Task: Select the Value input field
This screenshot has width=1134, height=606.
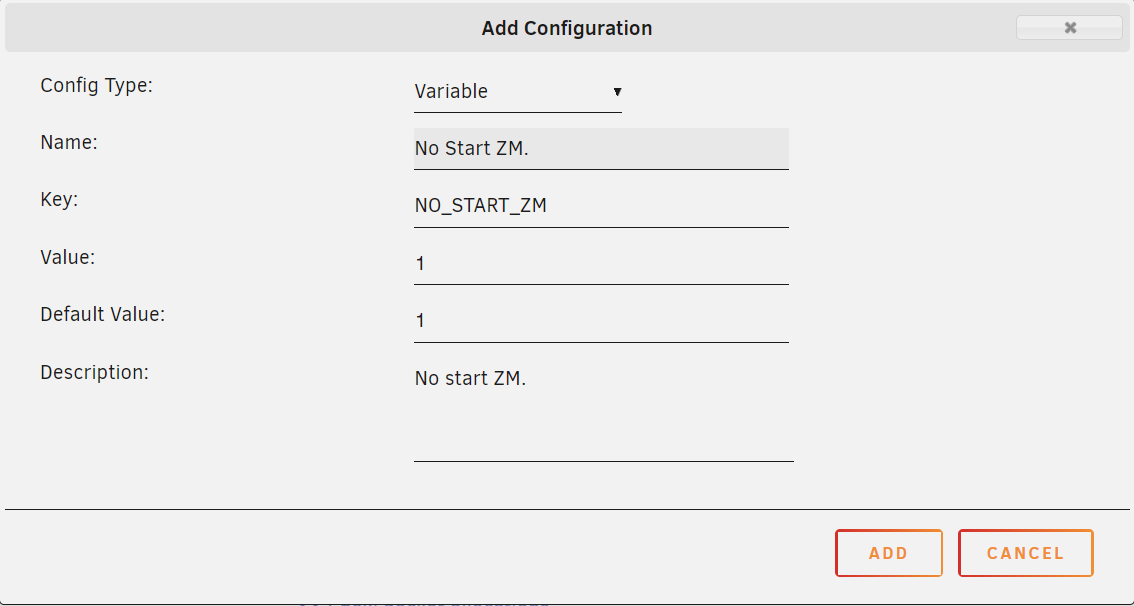Action: pyautogui.click(x=601, y=264)
